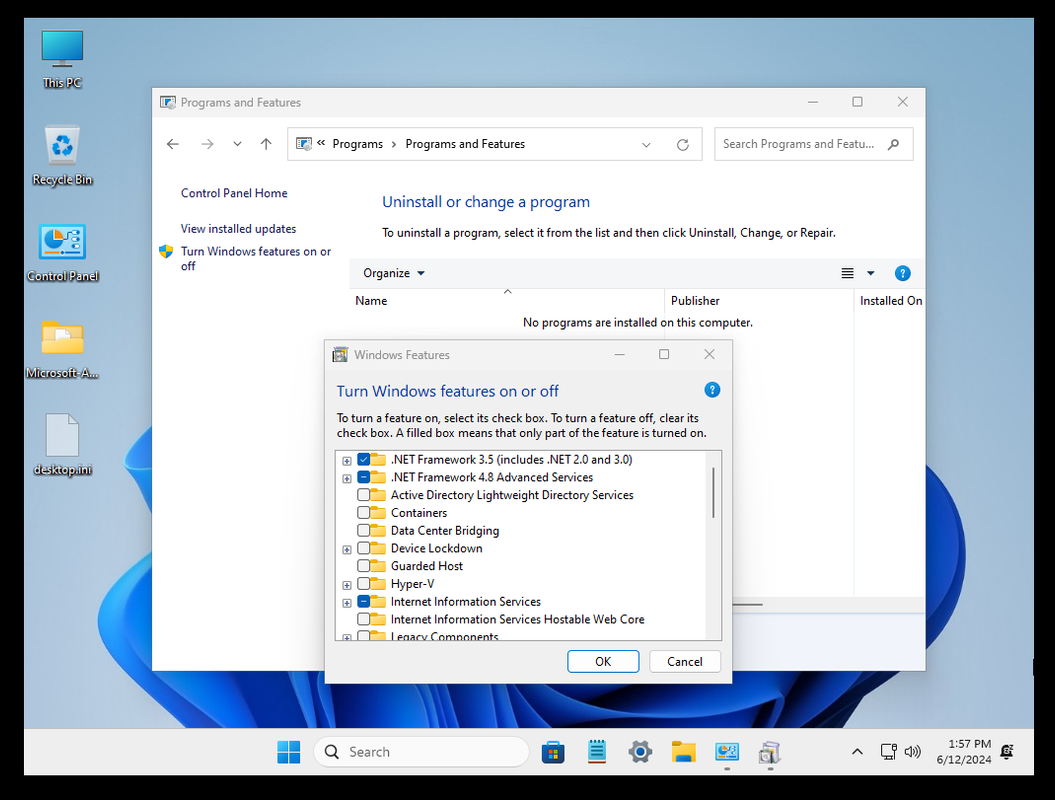This screenshot has width=1055, height=800.
Task: Open Microsoft Store from taskbar
Action: pos(552,752)
